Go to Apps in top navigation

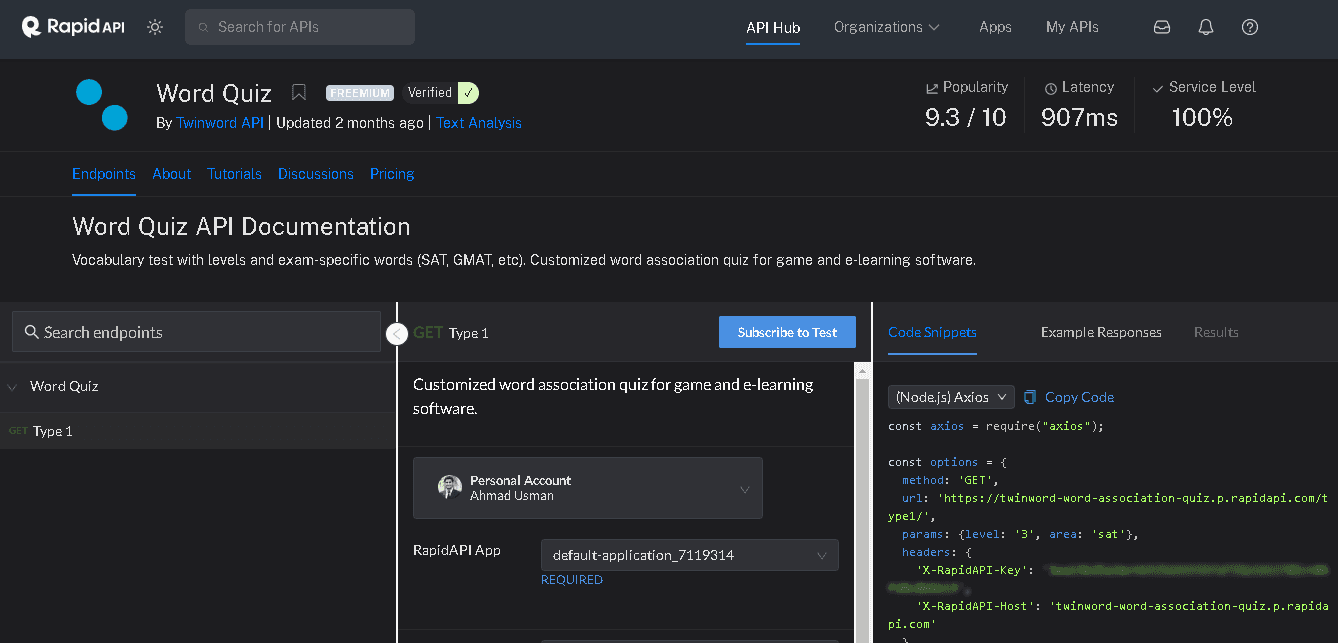pos(995,27)
